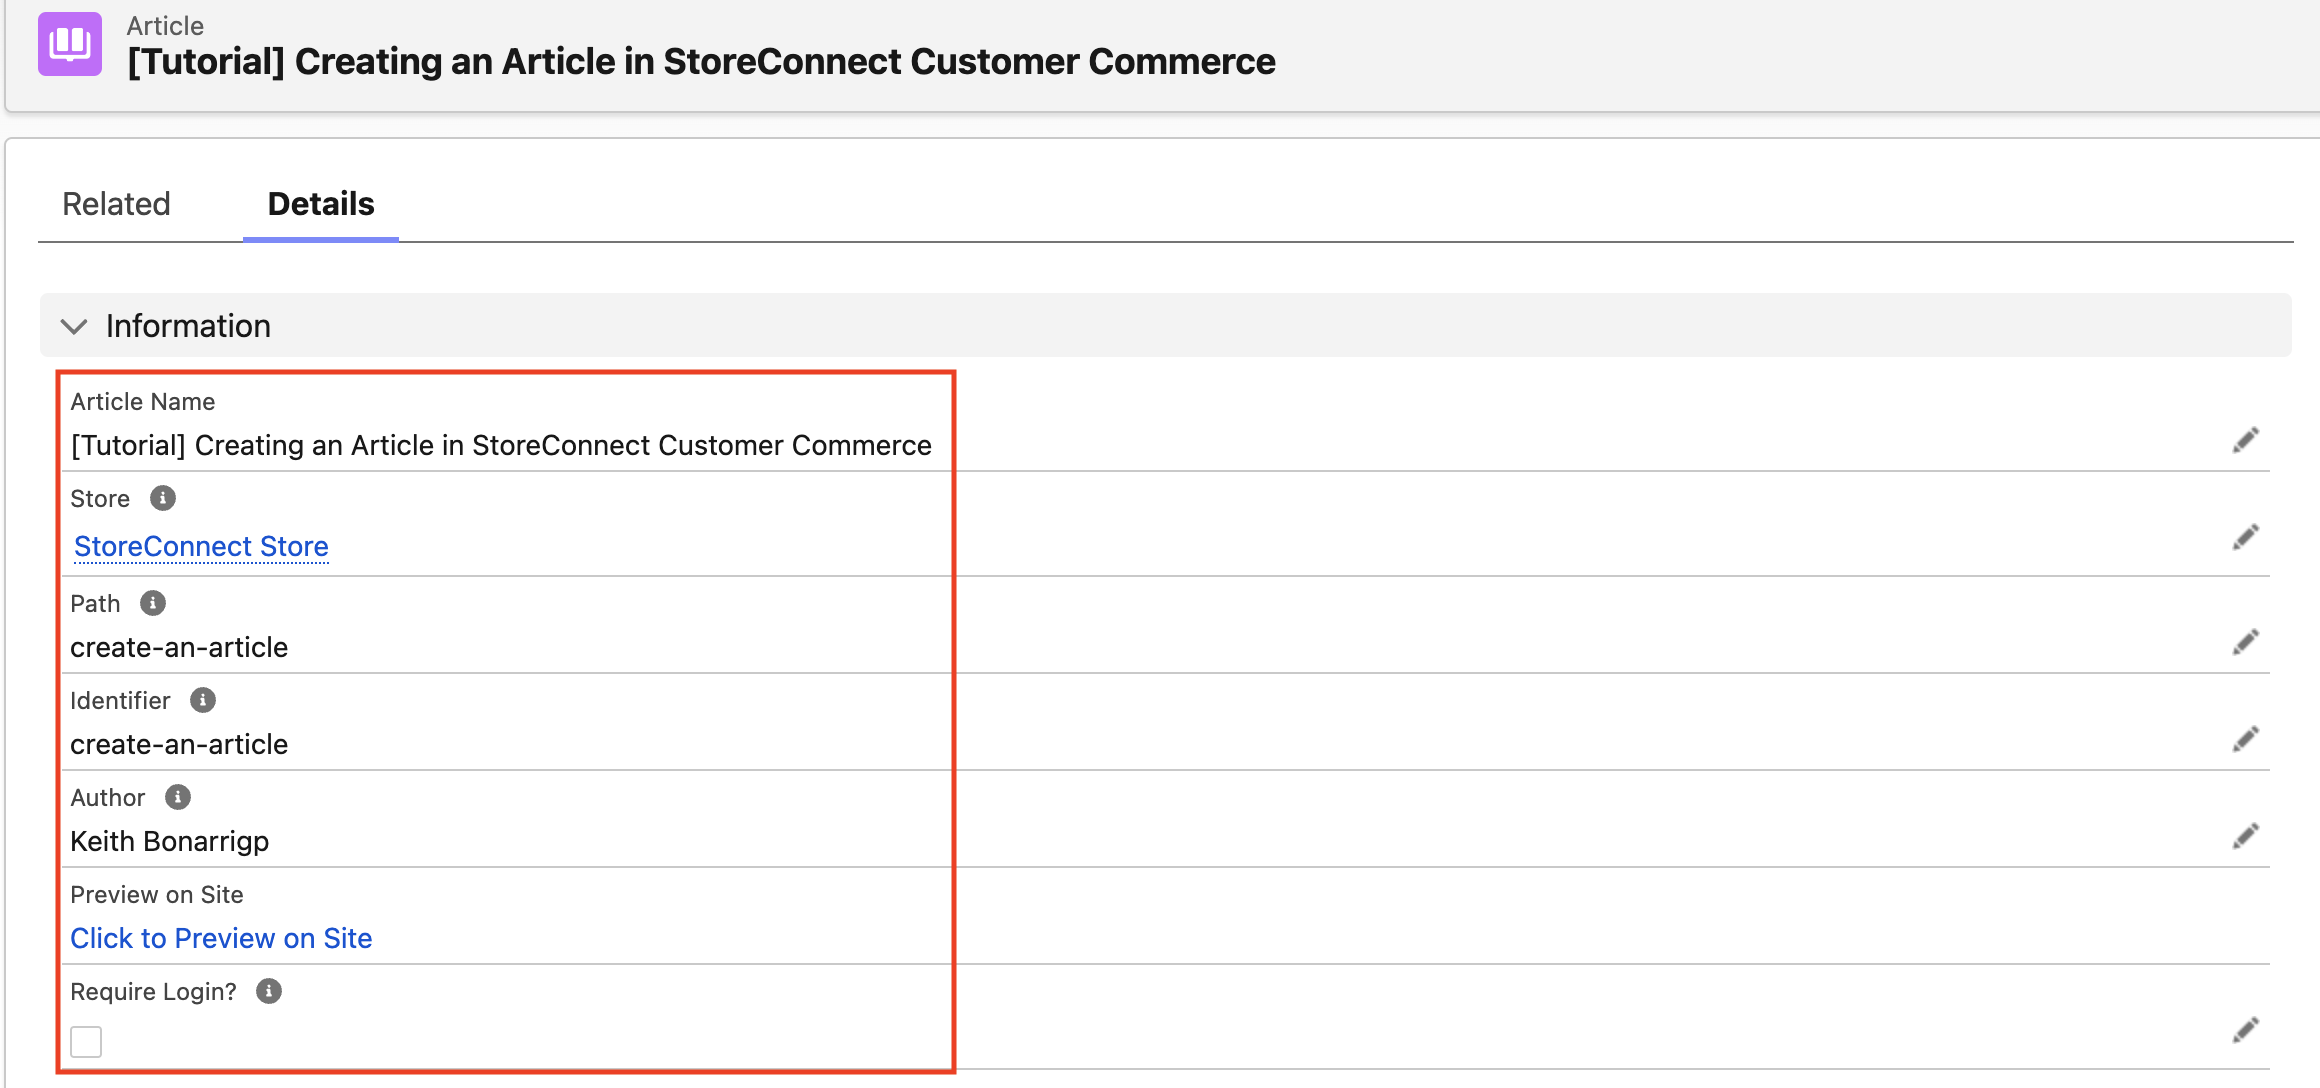
Task: Show Store field help info icon
Action: pyautogui.click(x=163, y=498)
